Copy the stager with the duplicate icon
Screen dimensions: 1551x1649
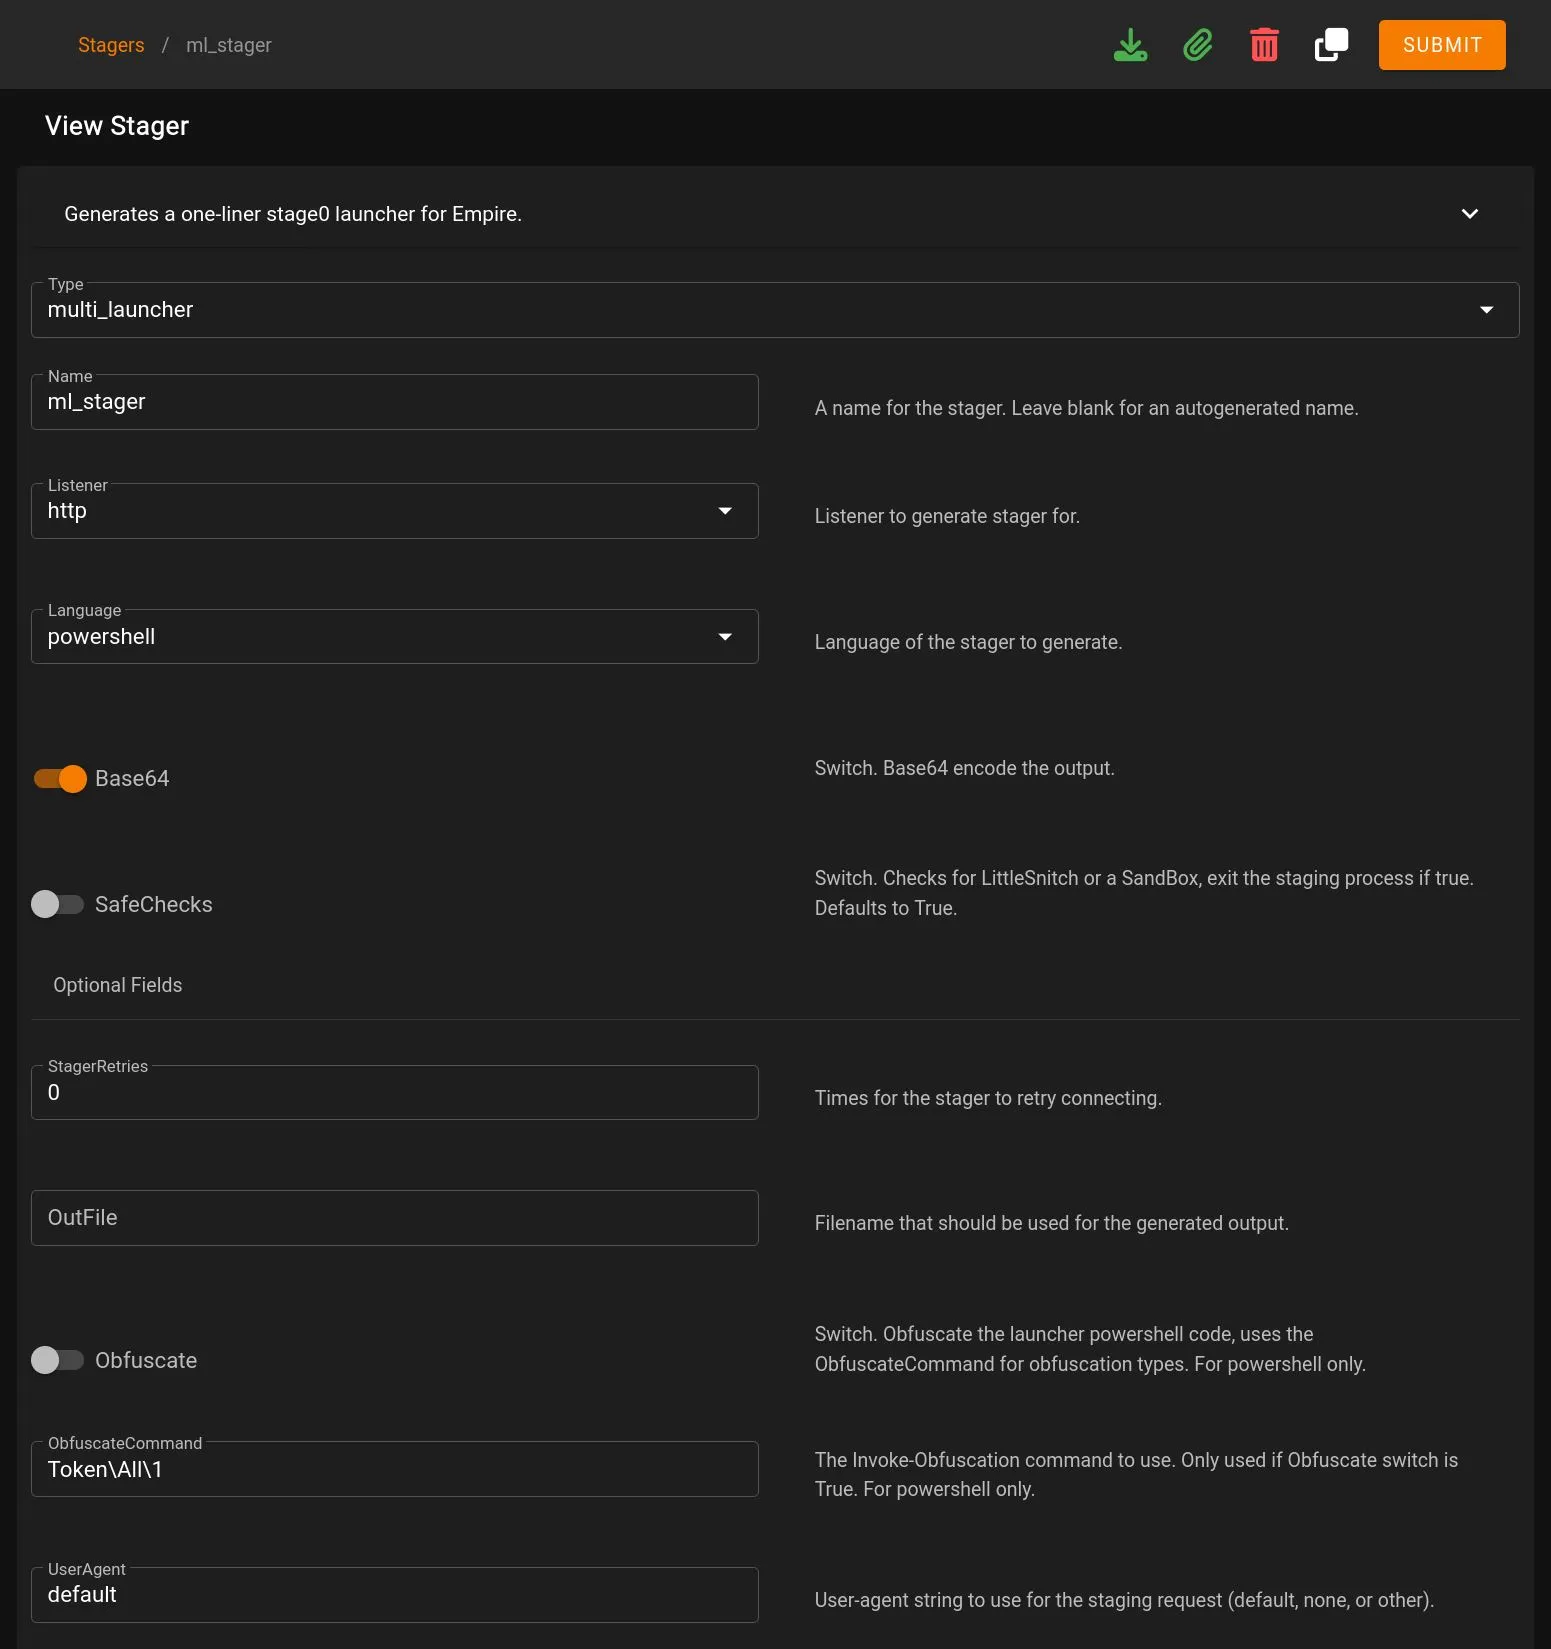[x=1331, y=45]
